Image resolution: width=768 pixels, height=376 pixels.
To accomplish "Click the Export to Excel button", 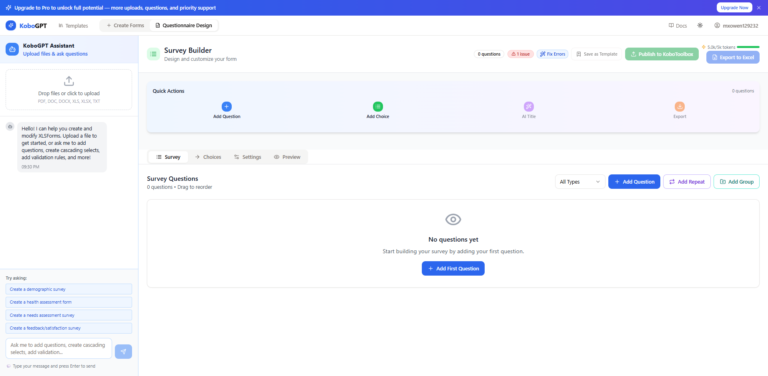I will tap(733, 57).
